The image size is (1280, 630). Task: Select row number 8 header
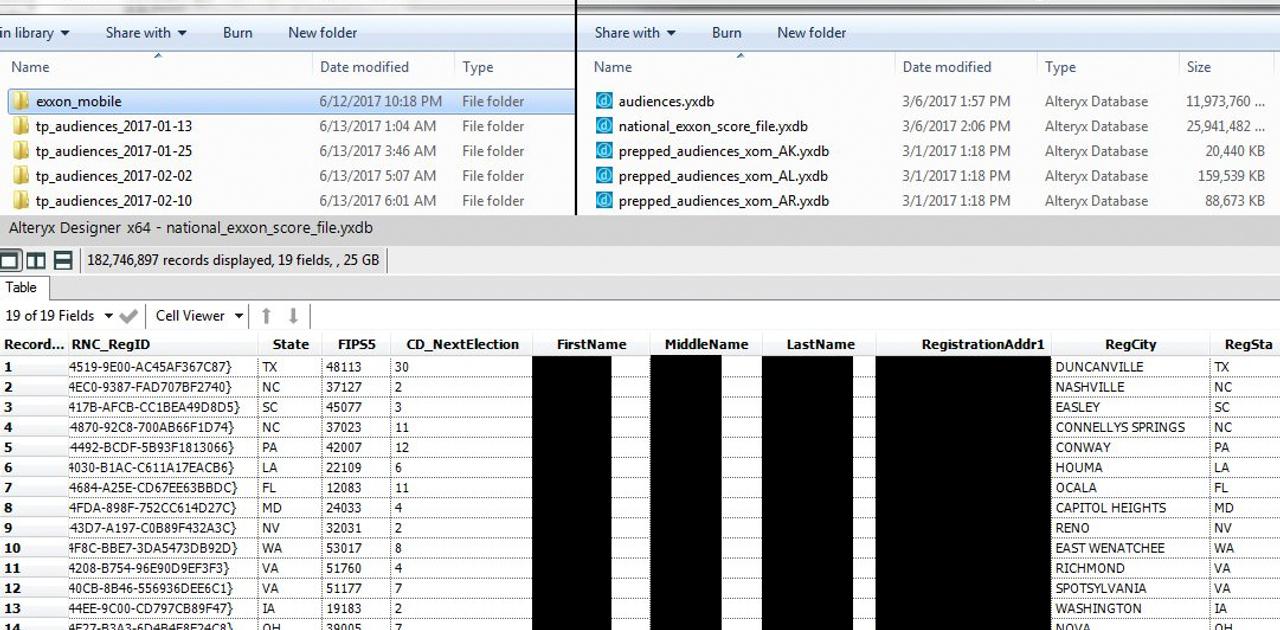34,508
